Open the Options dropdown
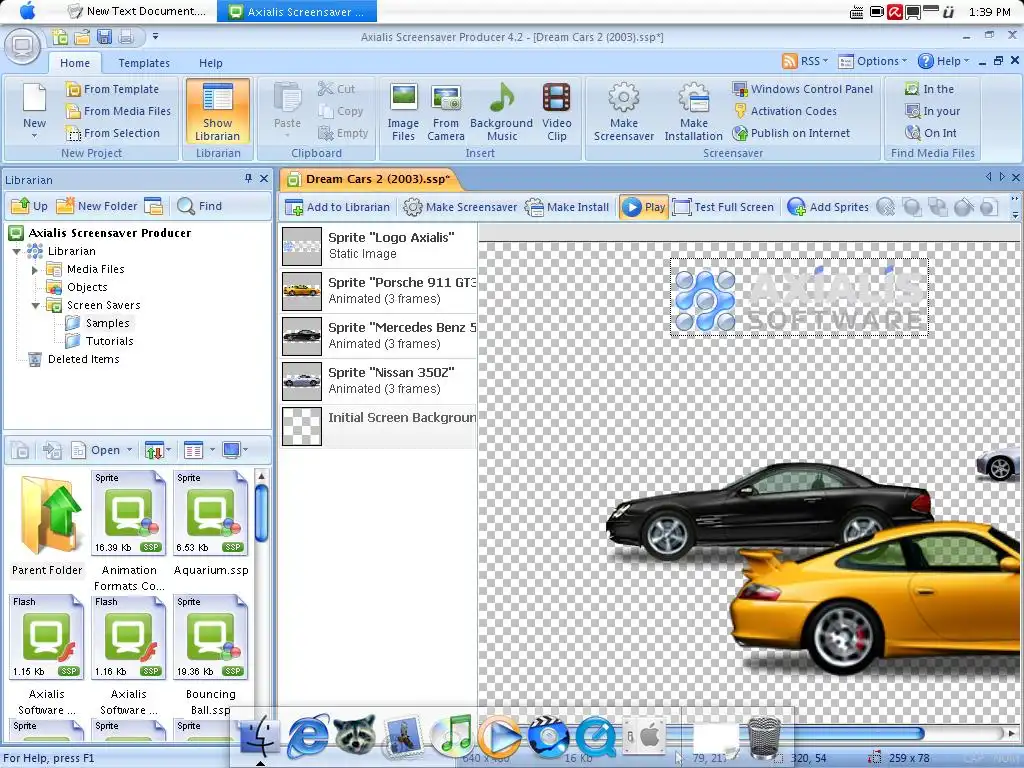 [872, 61]
